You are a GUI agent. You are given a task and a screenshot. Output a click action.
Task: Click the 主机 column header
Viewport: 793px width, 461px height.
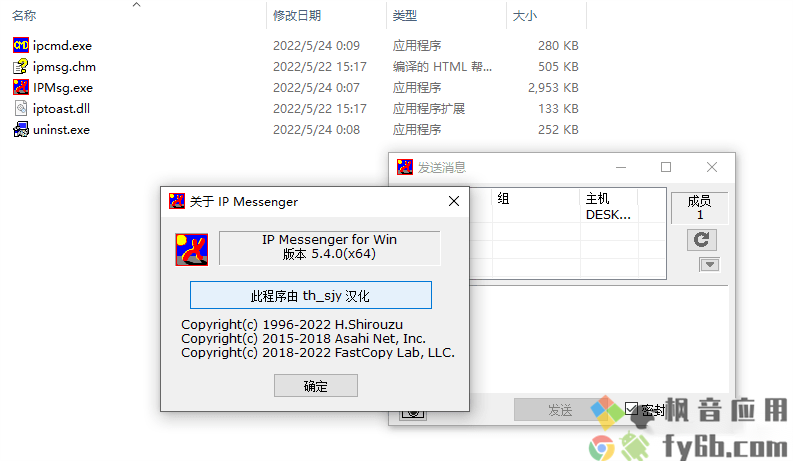pyautogui.click(x=597, y=198)
